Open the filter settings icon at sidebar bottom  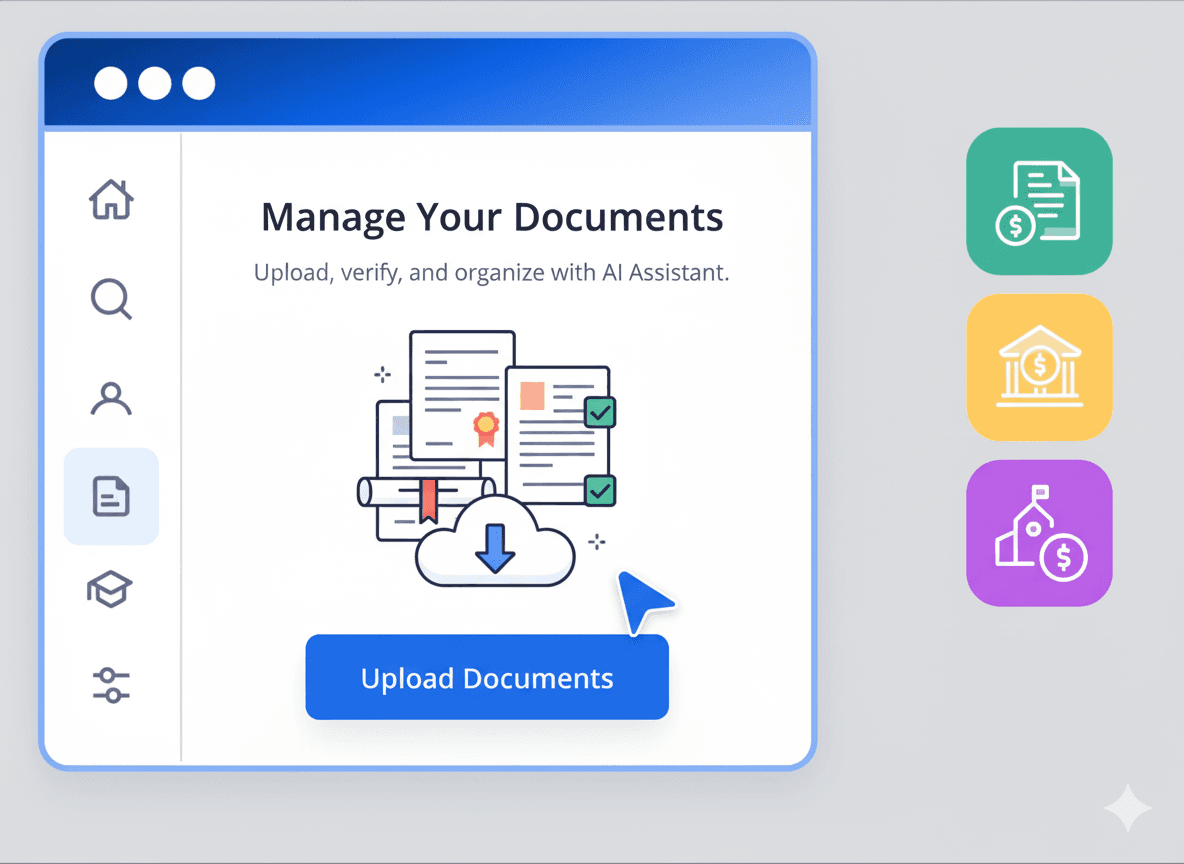(111, 685)
